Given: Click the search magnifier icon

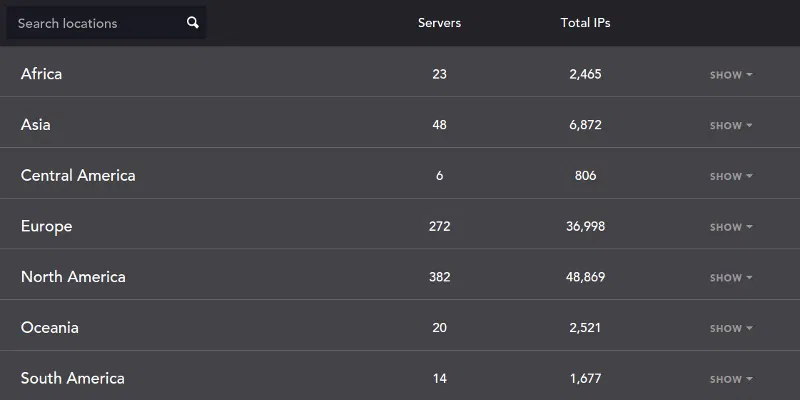Looking at the screenshot, I should [193, 23].
